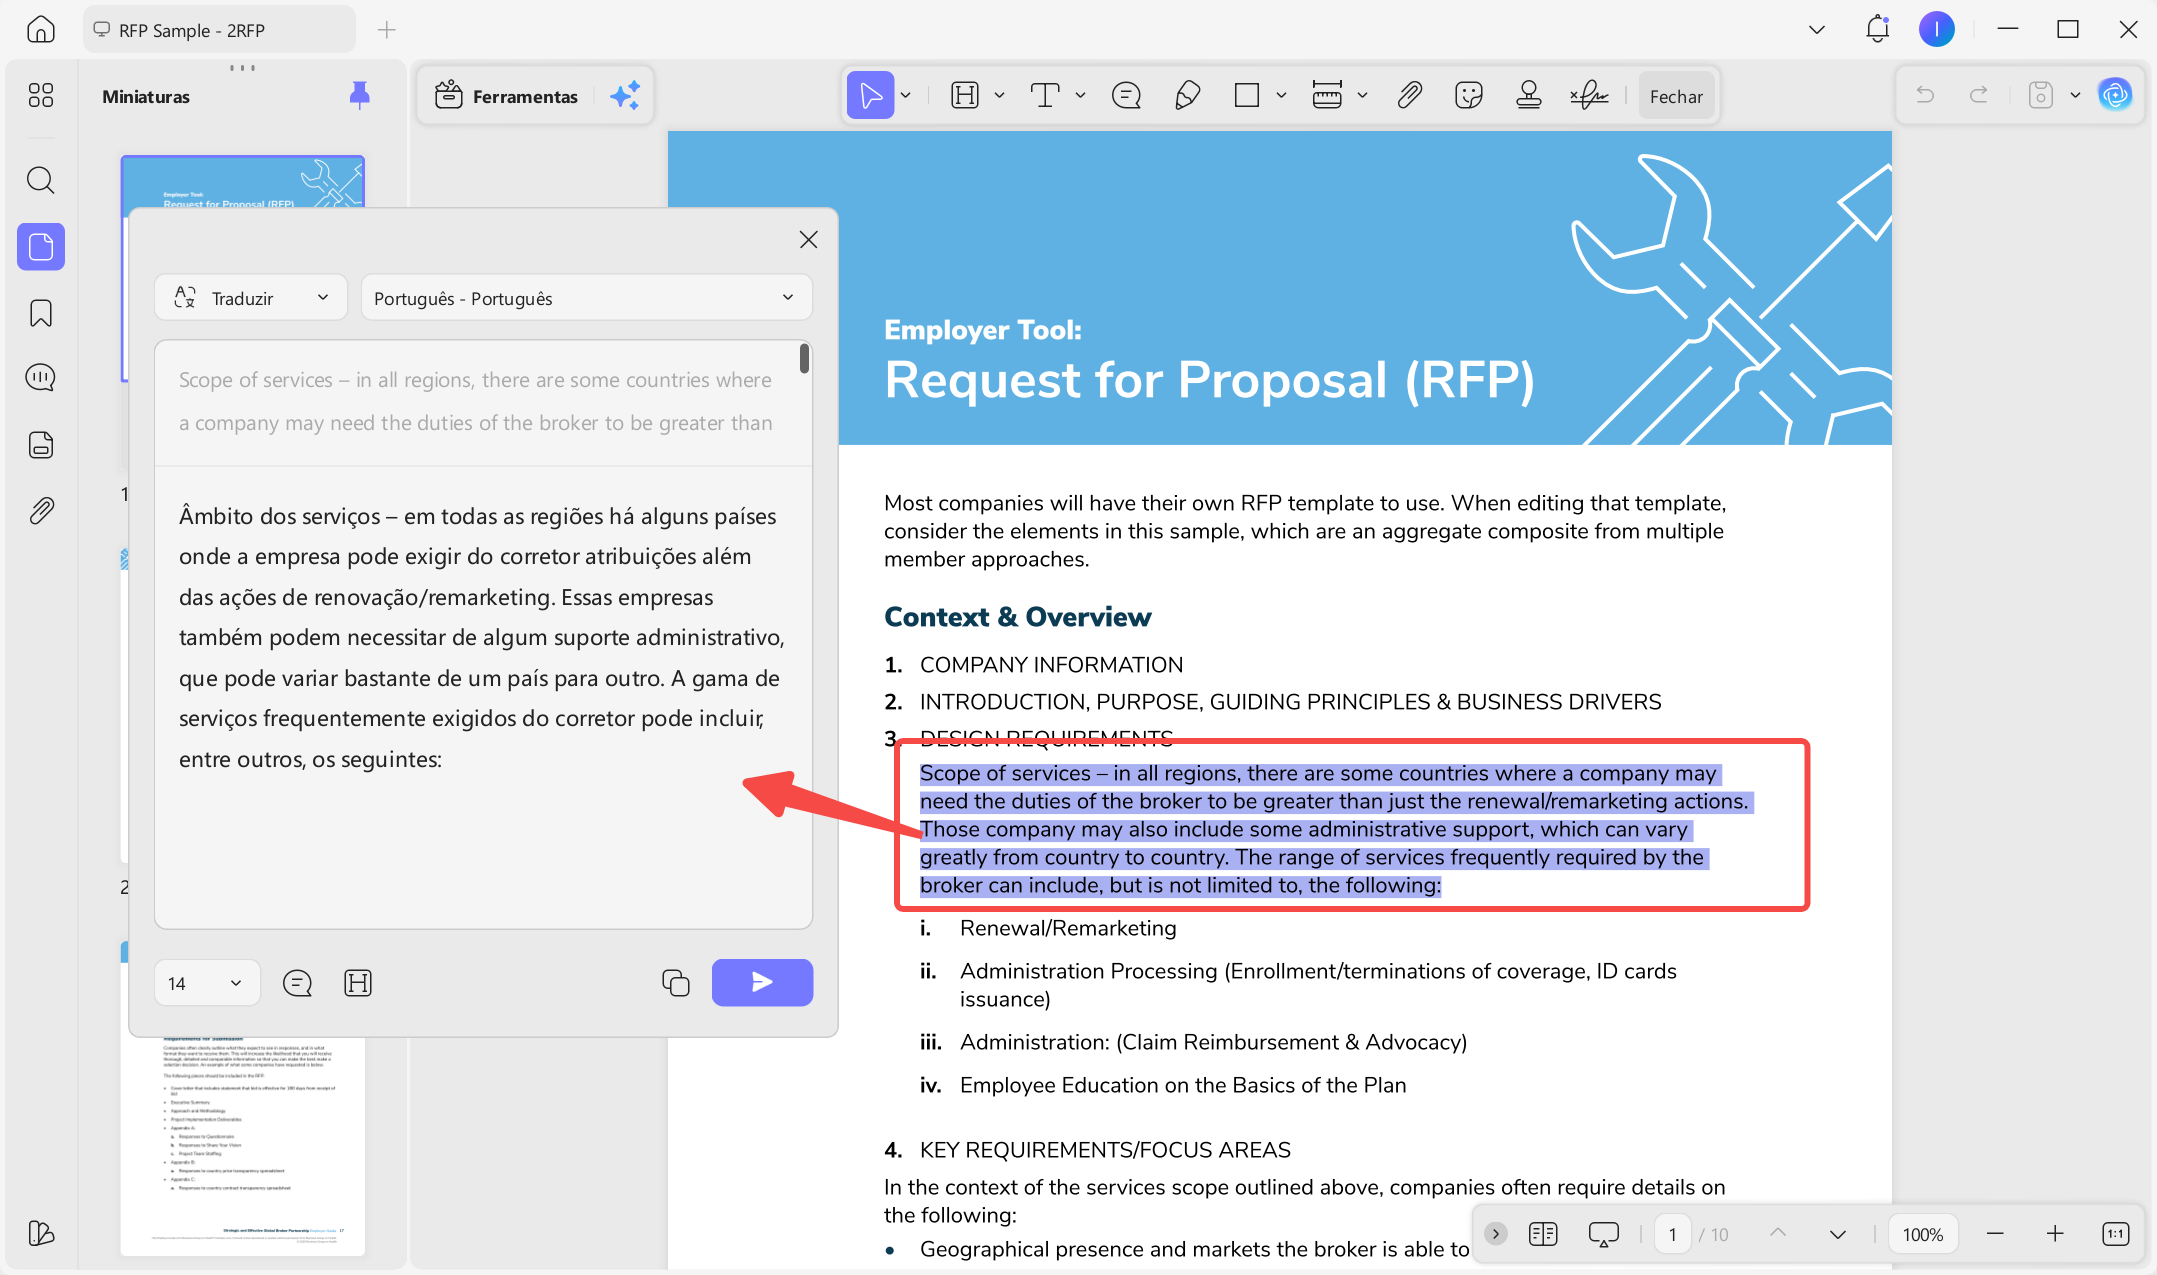This screenshot has height=1275, width=2157.
Task: Select the bottom page thumbnail
Action: (x=243, y=1146)
